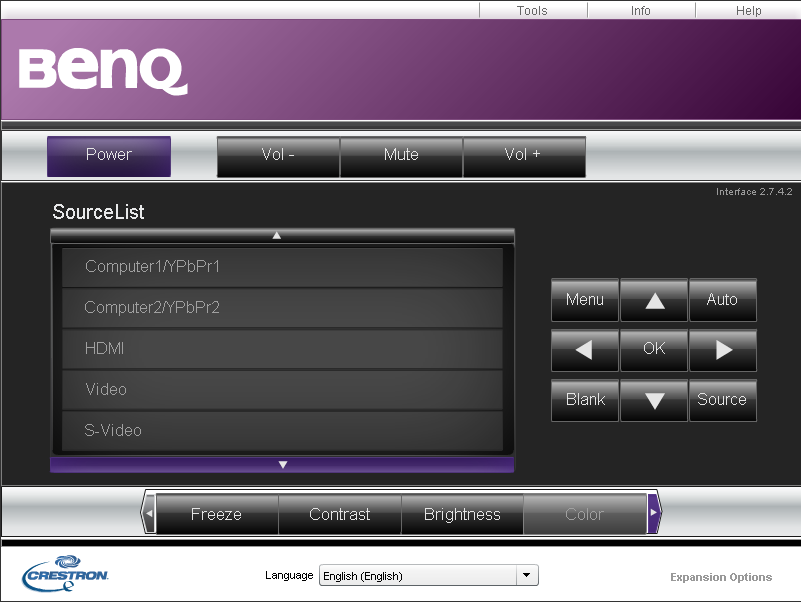
Task: Click the left arrow navigation button
Action: (585, 350)
